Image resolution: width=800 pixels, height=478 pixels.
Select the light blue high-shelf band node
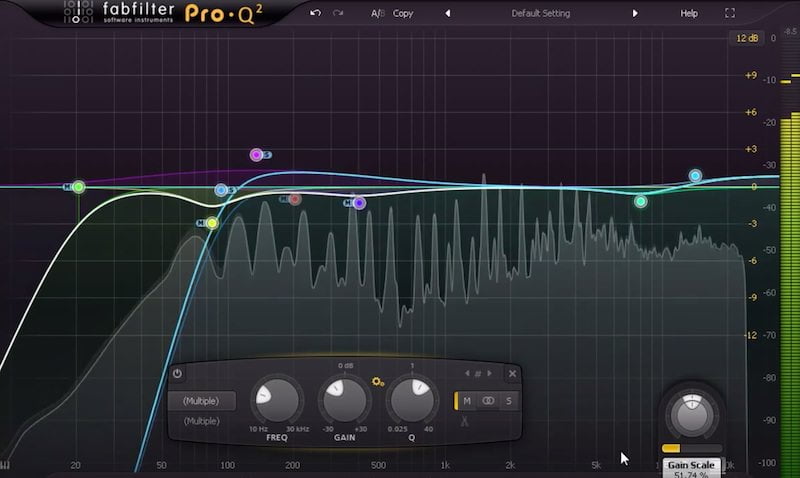(x=695, y=176)
